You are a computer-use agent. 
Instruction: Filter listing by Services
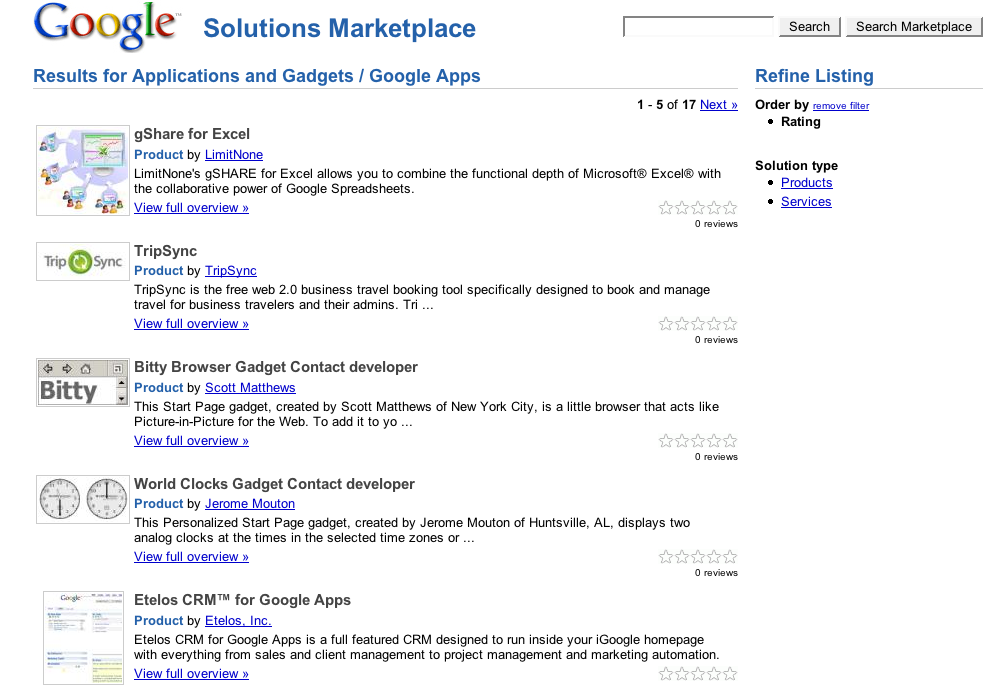click(x=806, y=202)
